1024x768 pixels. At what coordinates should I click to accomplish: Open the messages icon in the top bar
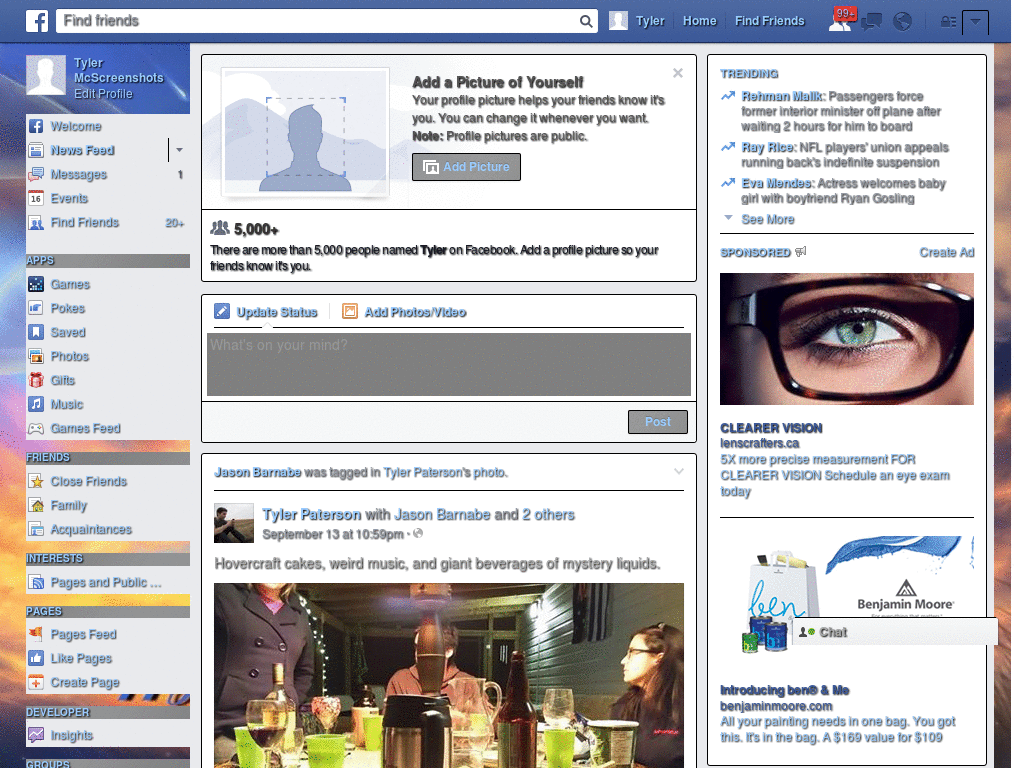point(871,20)
